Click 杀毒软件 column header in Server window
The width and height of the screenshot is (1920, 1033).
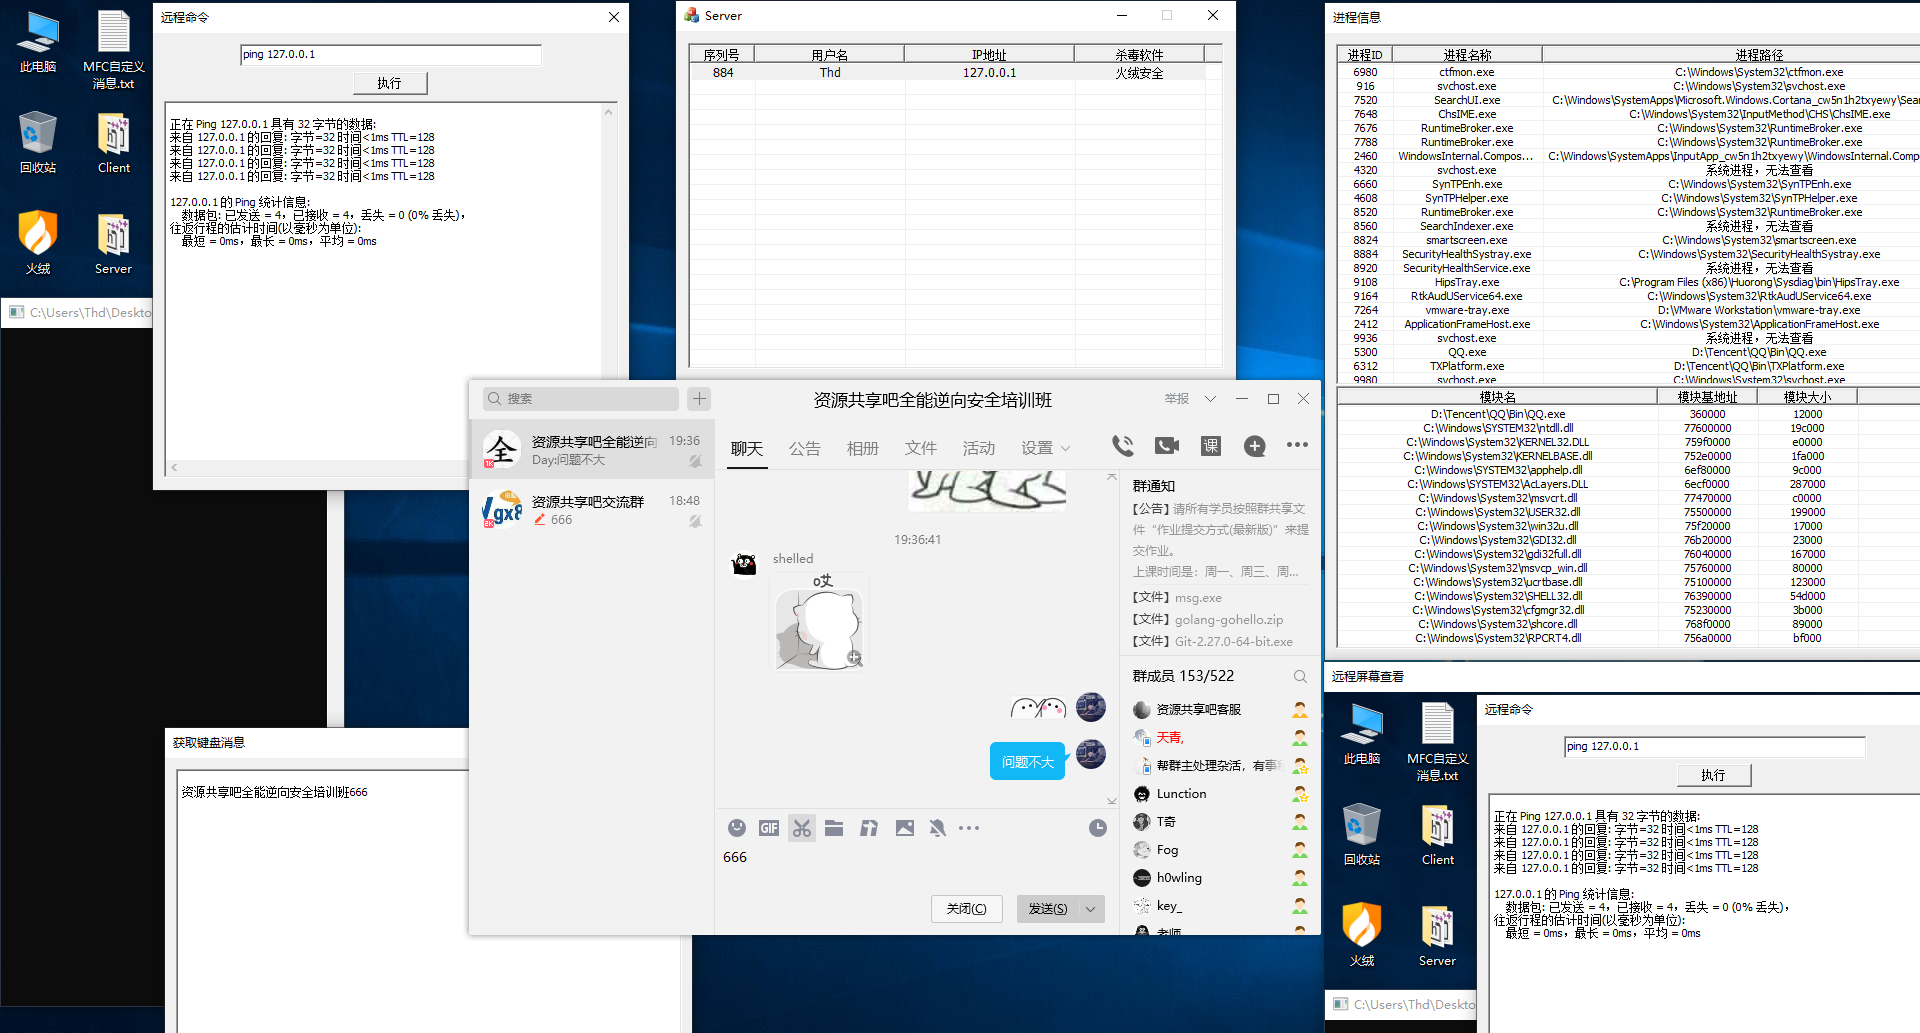1139,55
